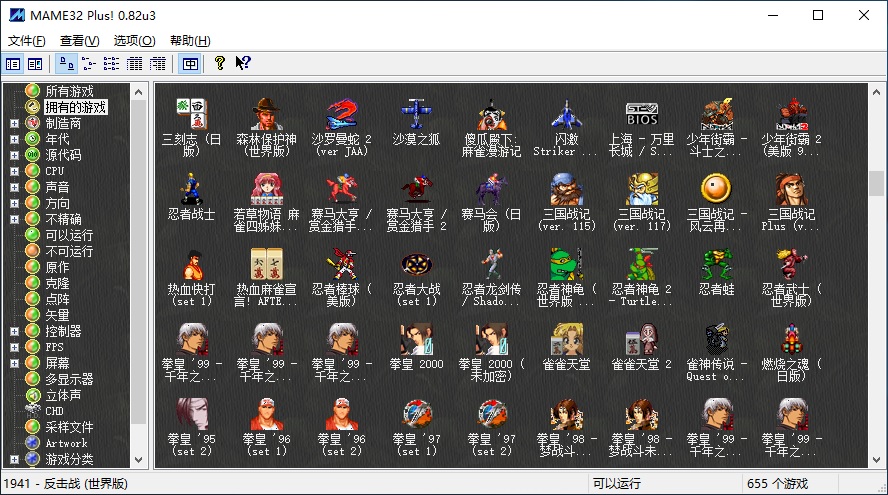Viewport: 888px width, 495px height.
Task: Click the game list scroll-up arrow
Action: click(876, 92)
